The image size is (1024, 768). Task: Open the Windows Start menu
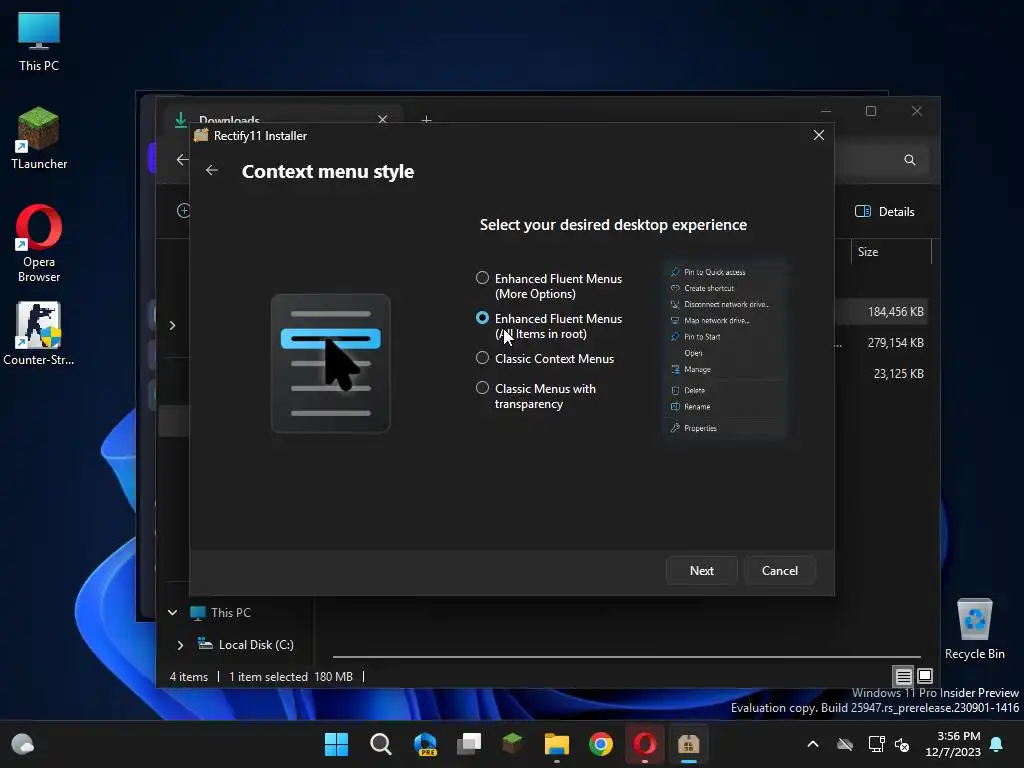click(336, 744)
